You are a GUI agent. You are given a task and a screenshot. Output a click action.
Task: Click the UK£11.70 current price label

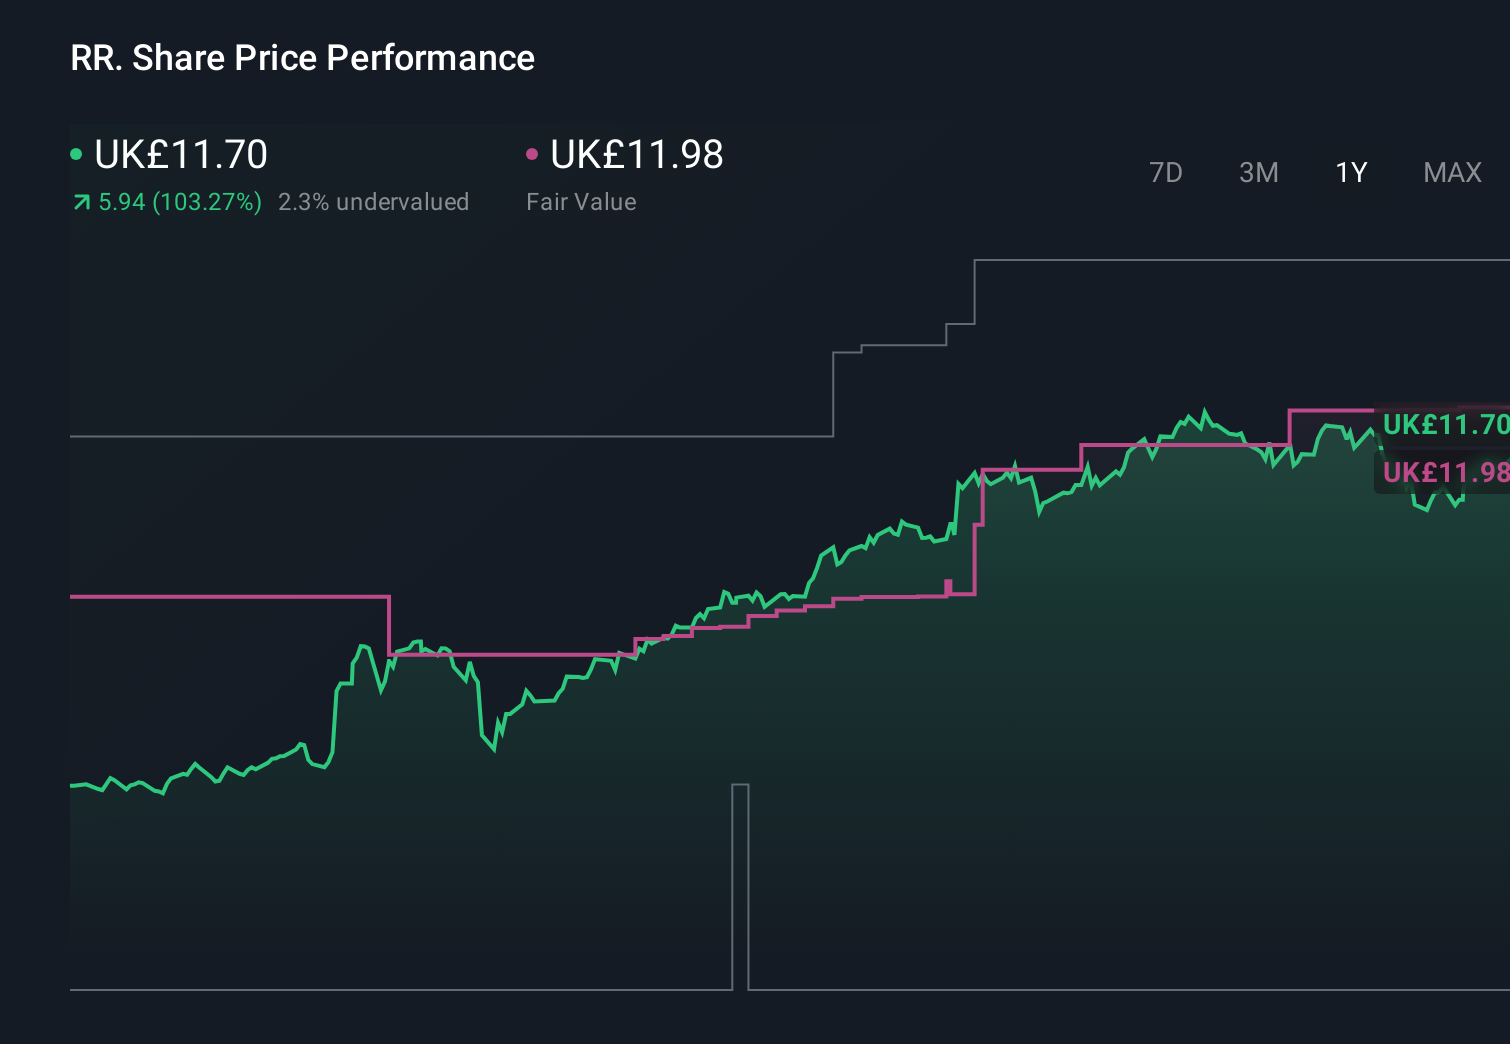tap(180, 155)
